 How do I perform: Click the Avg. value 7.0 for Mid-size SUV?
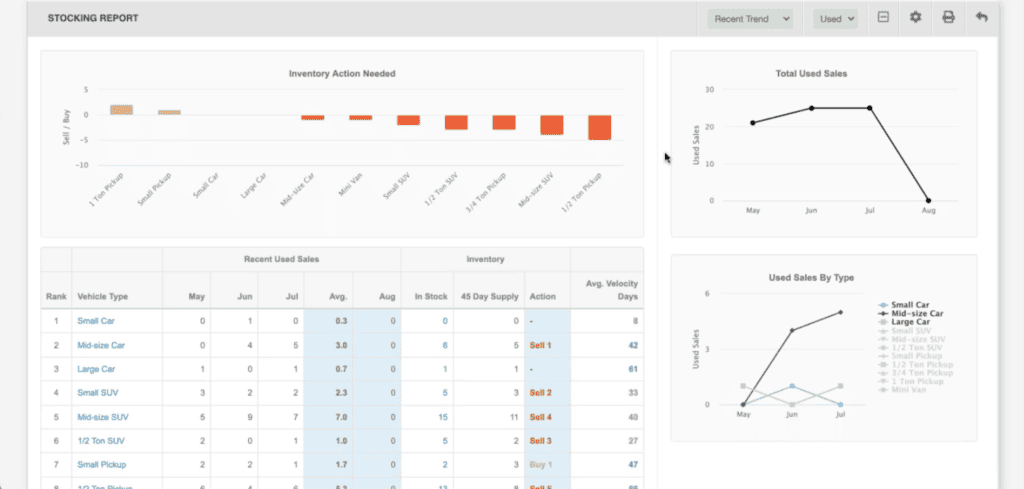341,417
